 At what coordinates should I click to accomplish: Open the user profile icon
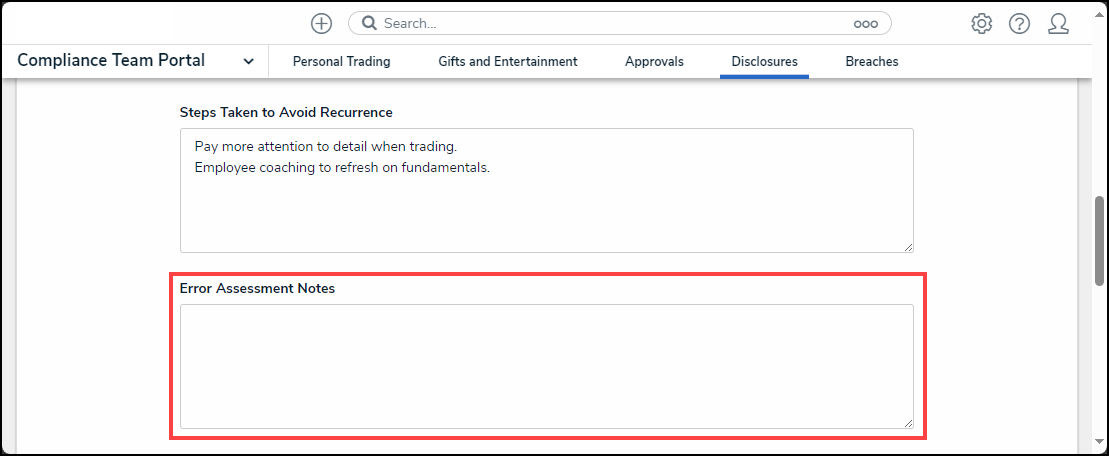click(x=1058, y=23)
